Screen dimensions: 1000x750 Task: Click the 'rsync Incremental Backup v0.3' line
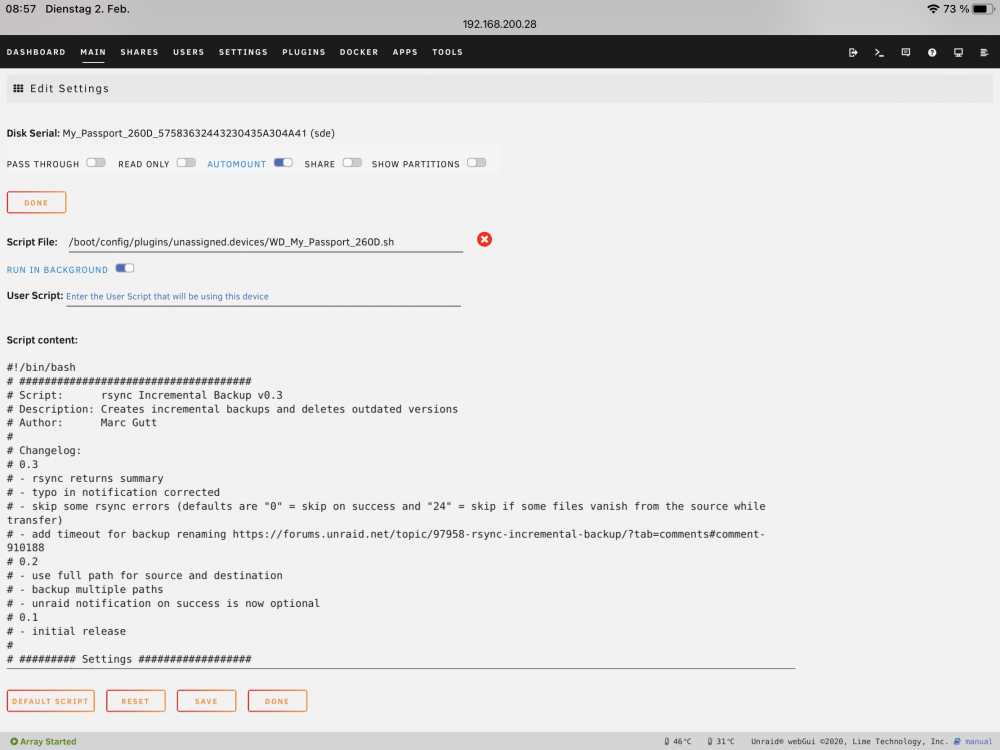tap(145, 395)
